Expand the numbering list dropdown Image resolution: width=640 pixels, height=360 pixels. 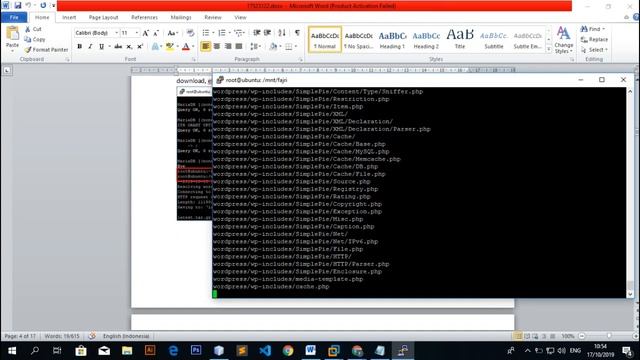[230, 33]
